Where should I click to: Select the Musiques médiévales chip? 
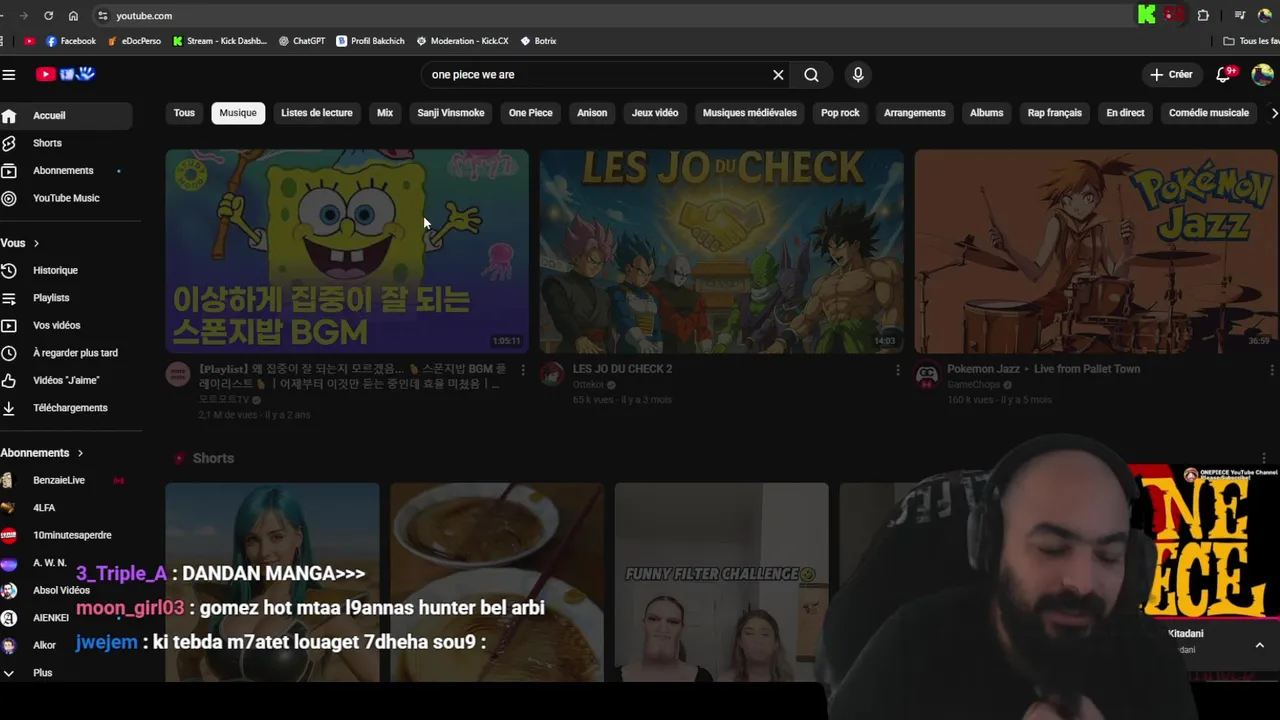(x=750, y=113)
